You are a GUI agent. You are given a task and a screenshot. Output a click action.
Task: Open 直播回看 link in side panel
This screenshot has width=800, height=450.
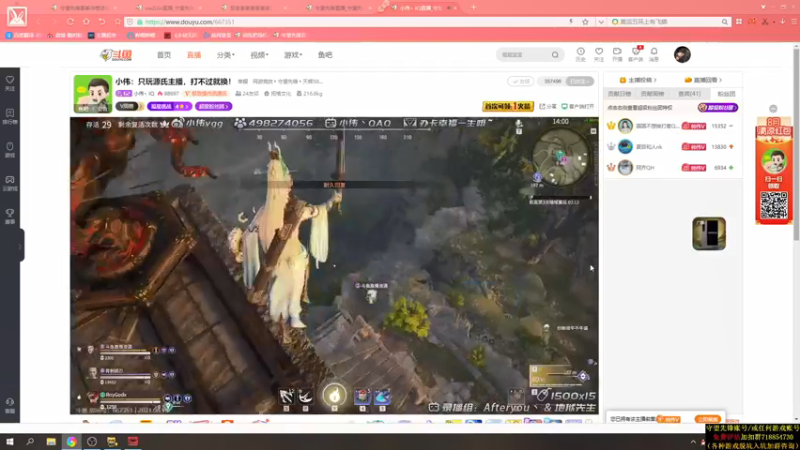click(x=704, y=80)
